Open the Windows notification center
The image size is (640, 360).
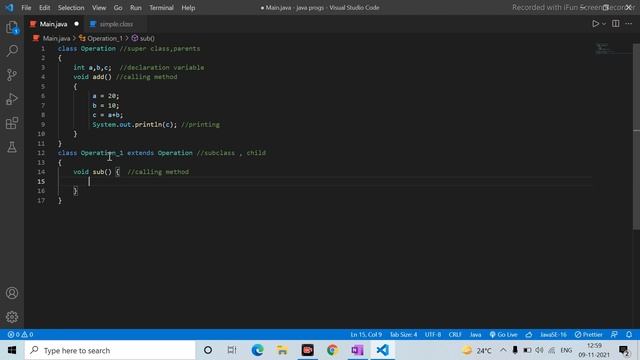tap(624, 350)
